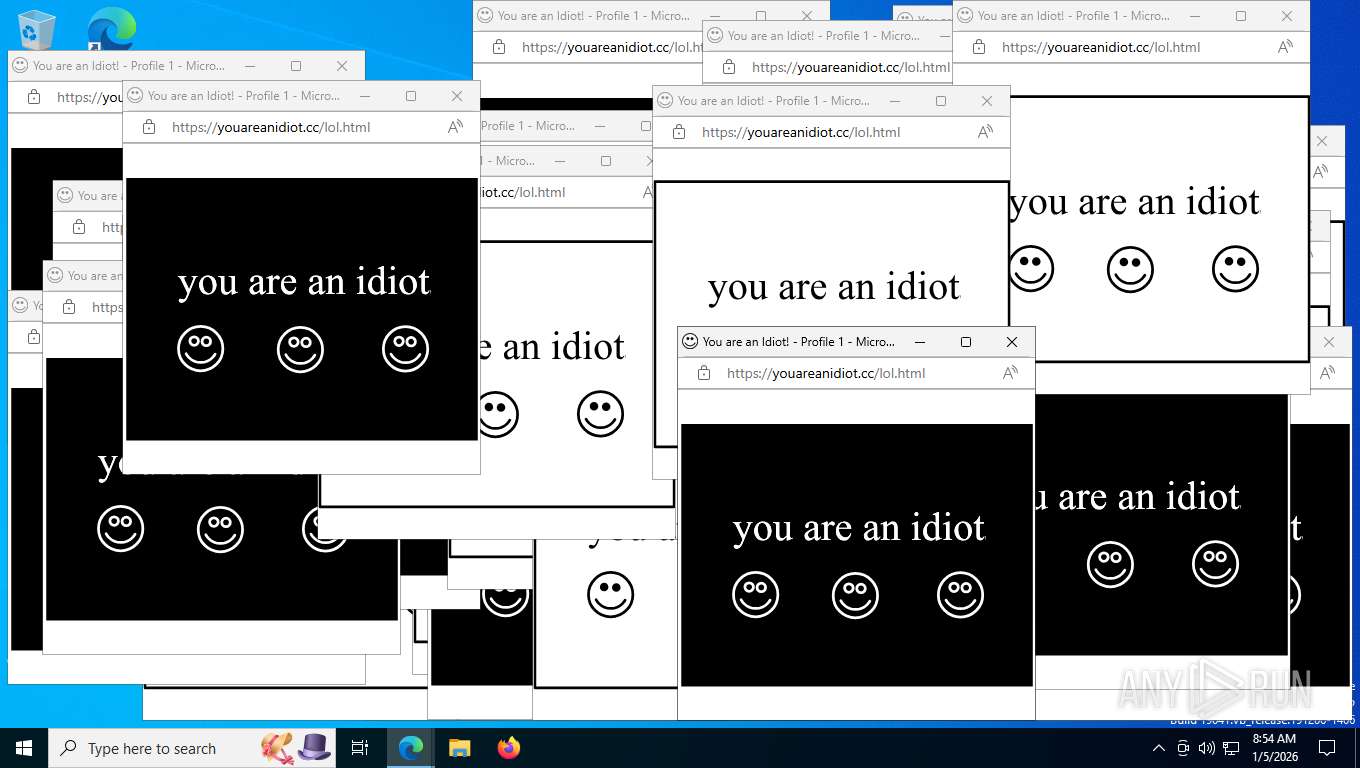The height and width of the screenshot is (768, 1360).
Task: Close the top-left front black-content popup window
Action: [x=457, y=96]
